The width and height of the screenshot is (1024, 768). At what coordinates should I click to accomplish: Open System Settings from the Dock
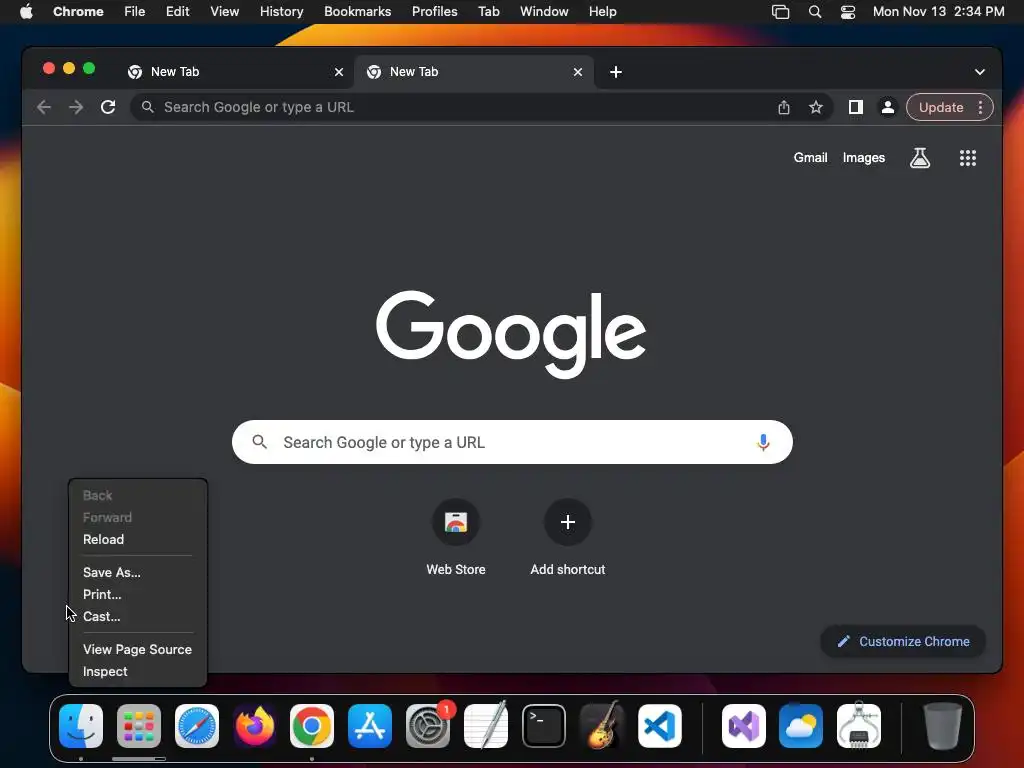(x=428, y=726)
